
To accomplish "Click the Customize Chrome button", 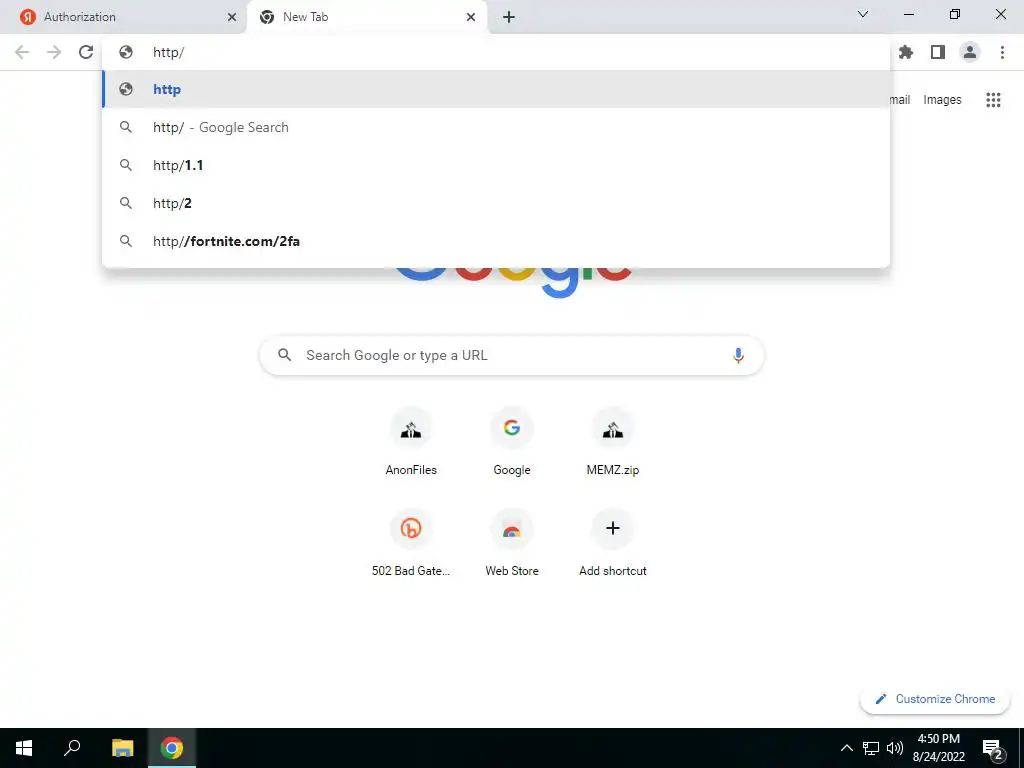I will [935, 699].
